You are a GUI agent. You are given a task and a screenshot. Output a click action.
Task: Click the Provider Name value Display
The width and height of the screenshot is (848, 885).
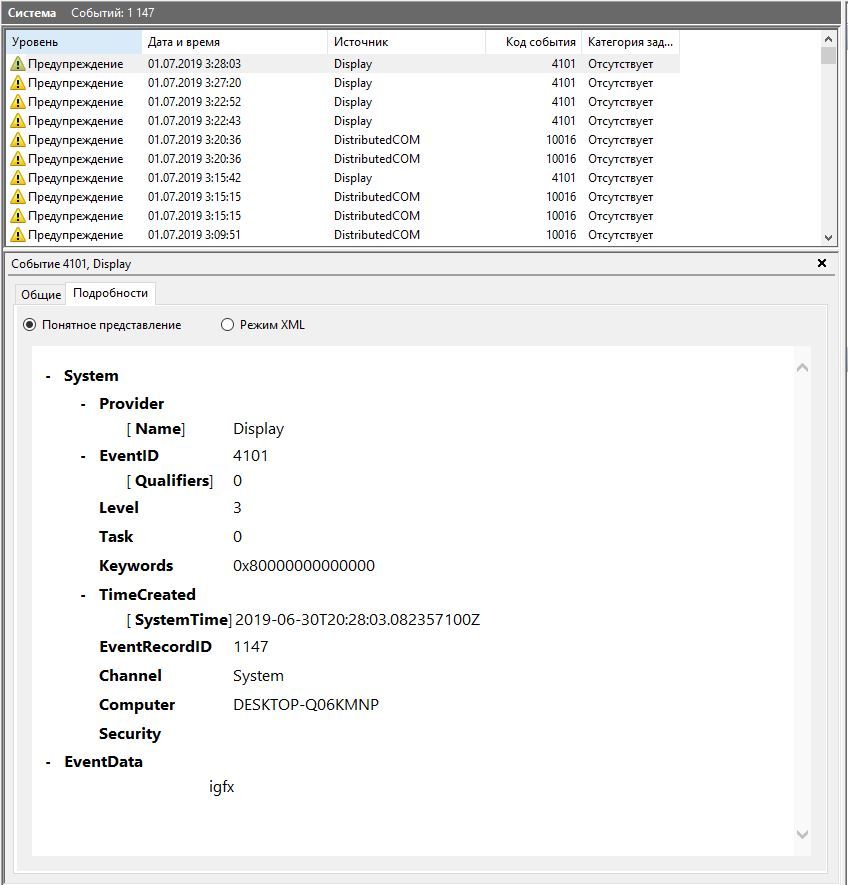258,430
